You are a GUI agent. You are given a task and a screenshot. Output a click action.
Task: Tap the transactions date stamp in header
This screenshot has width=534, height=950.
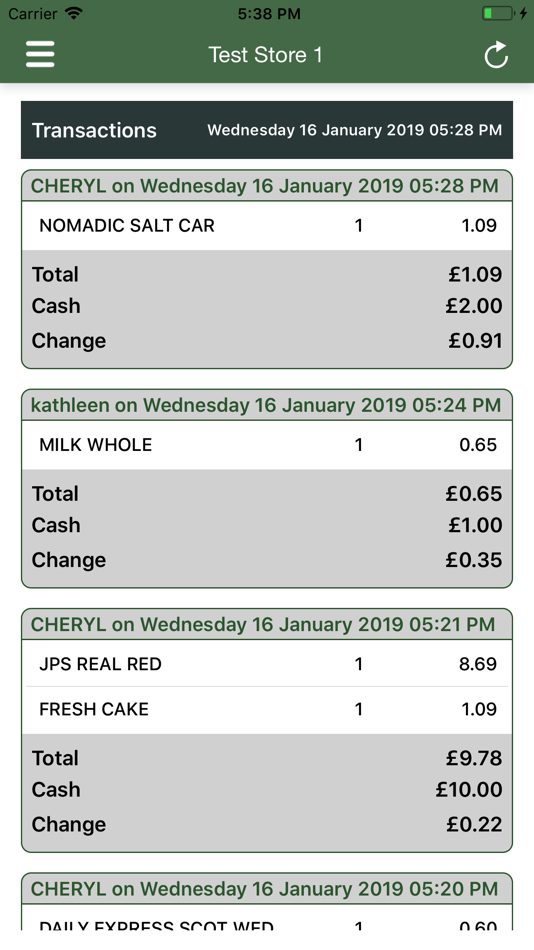click(355, 130)
